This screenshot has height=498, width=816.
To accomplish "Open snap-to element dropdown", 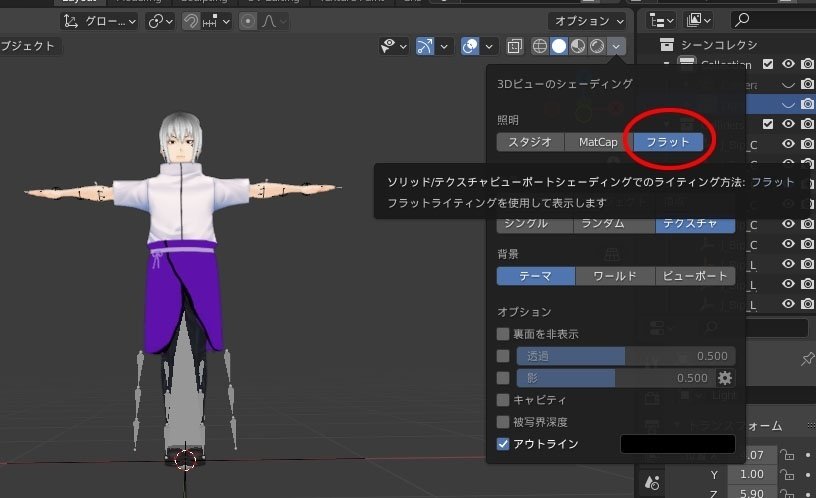I will [x=216, y=21].
